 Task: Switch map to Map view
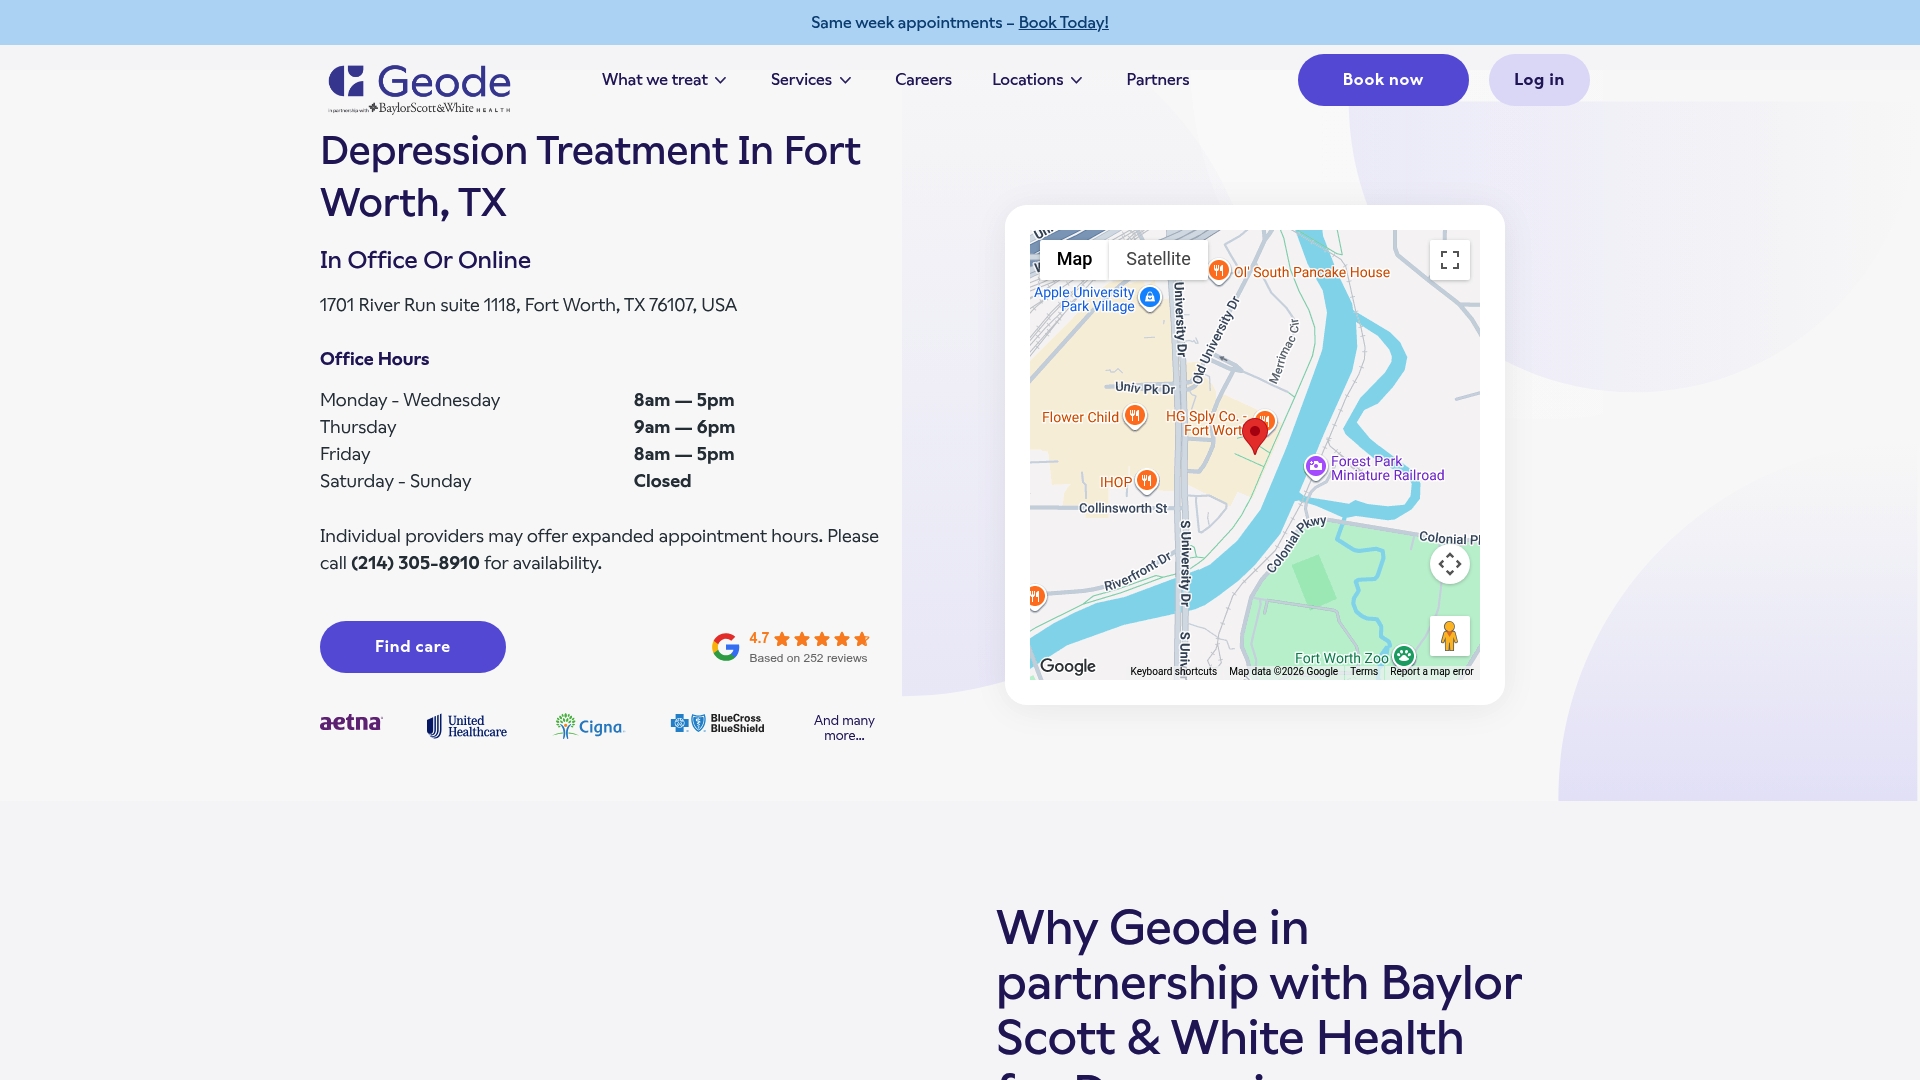[x=1074, y=259]
